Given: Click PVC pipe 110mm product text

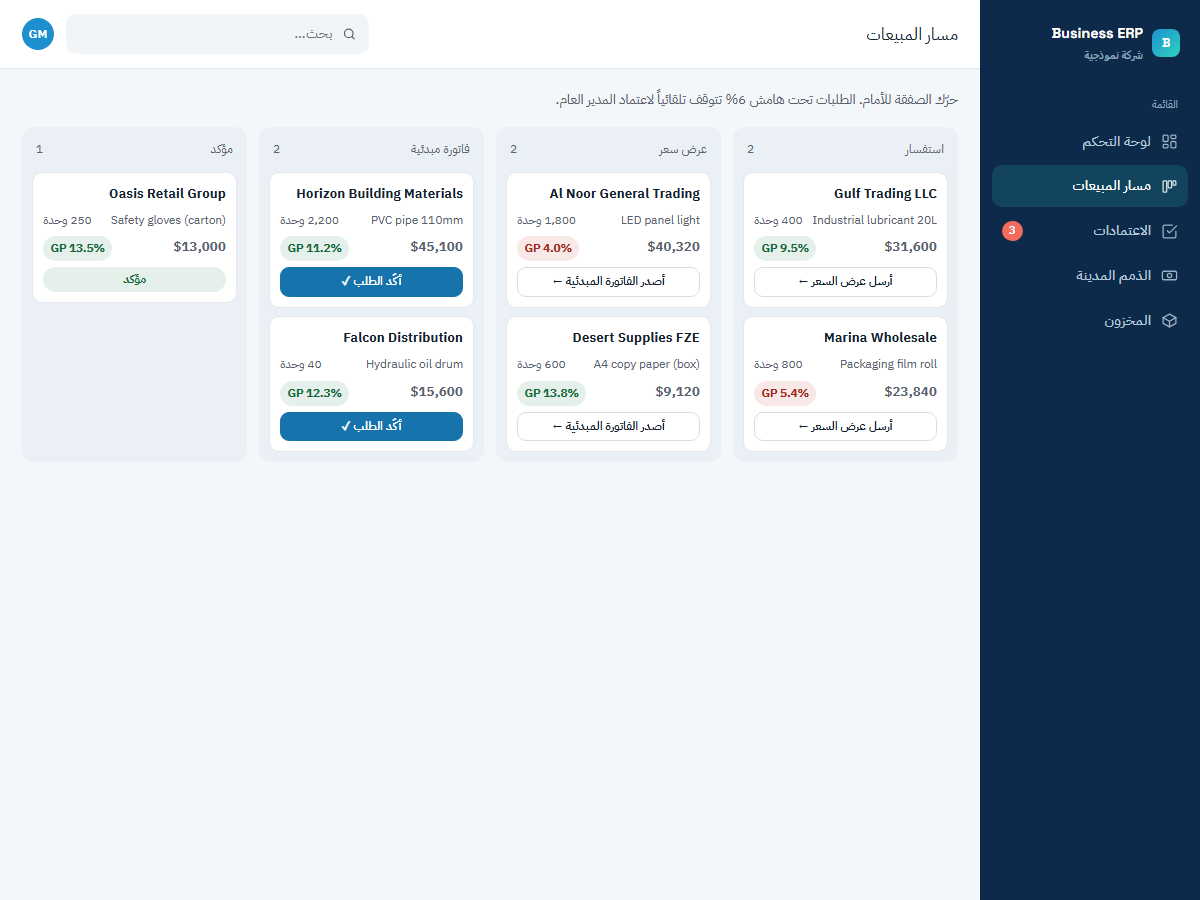Looking at the screenshot, I should tap(417, 220).
